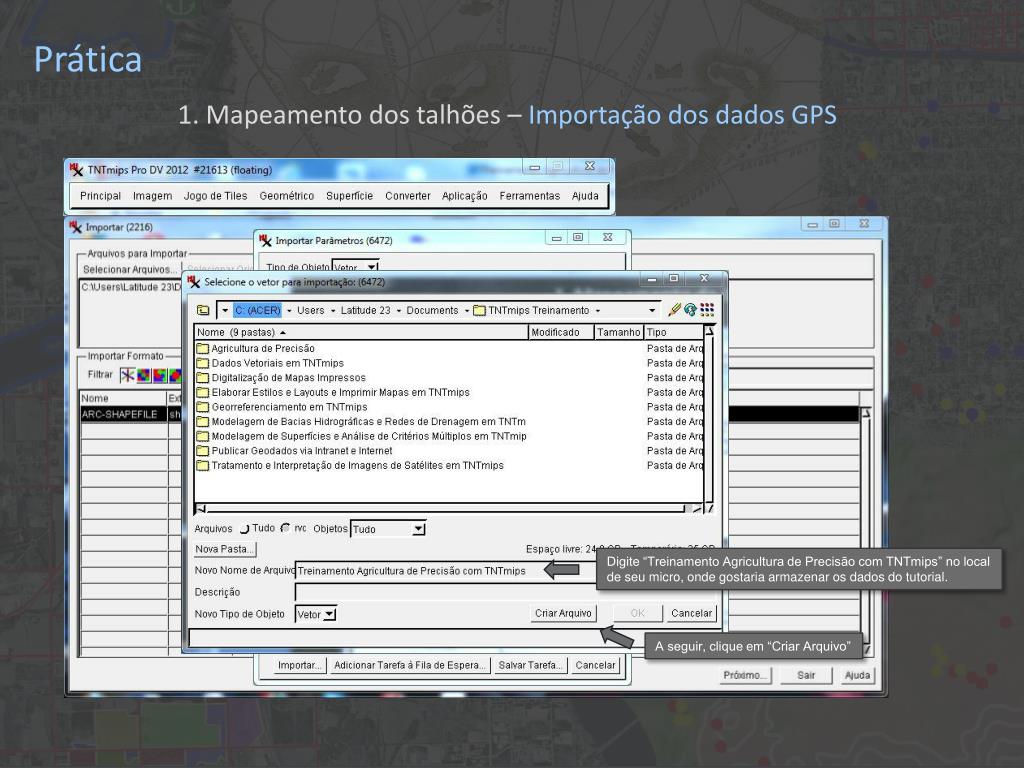Click 'Selecionar Arquivos...' in the Importar window
This screenshot has width=1024, height=768.
pyautogui.click(x=130, y=270)
